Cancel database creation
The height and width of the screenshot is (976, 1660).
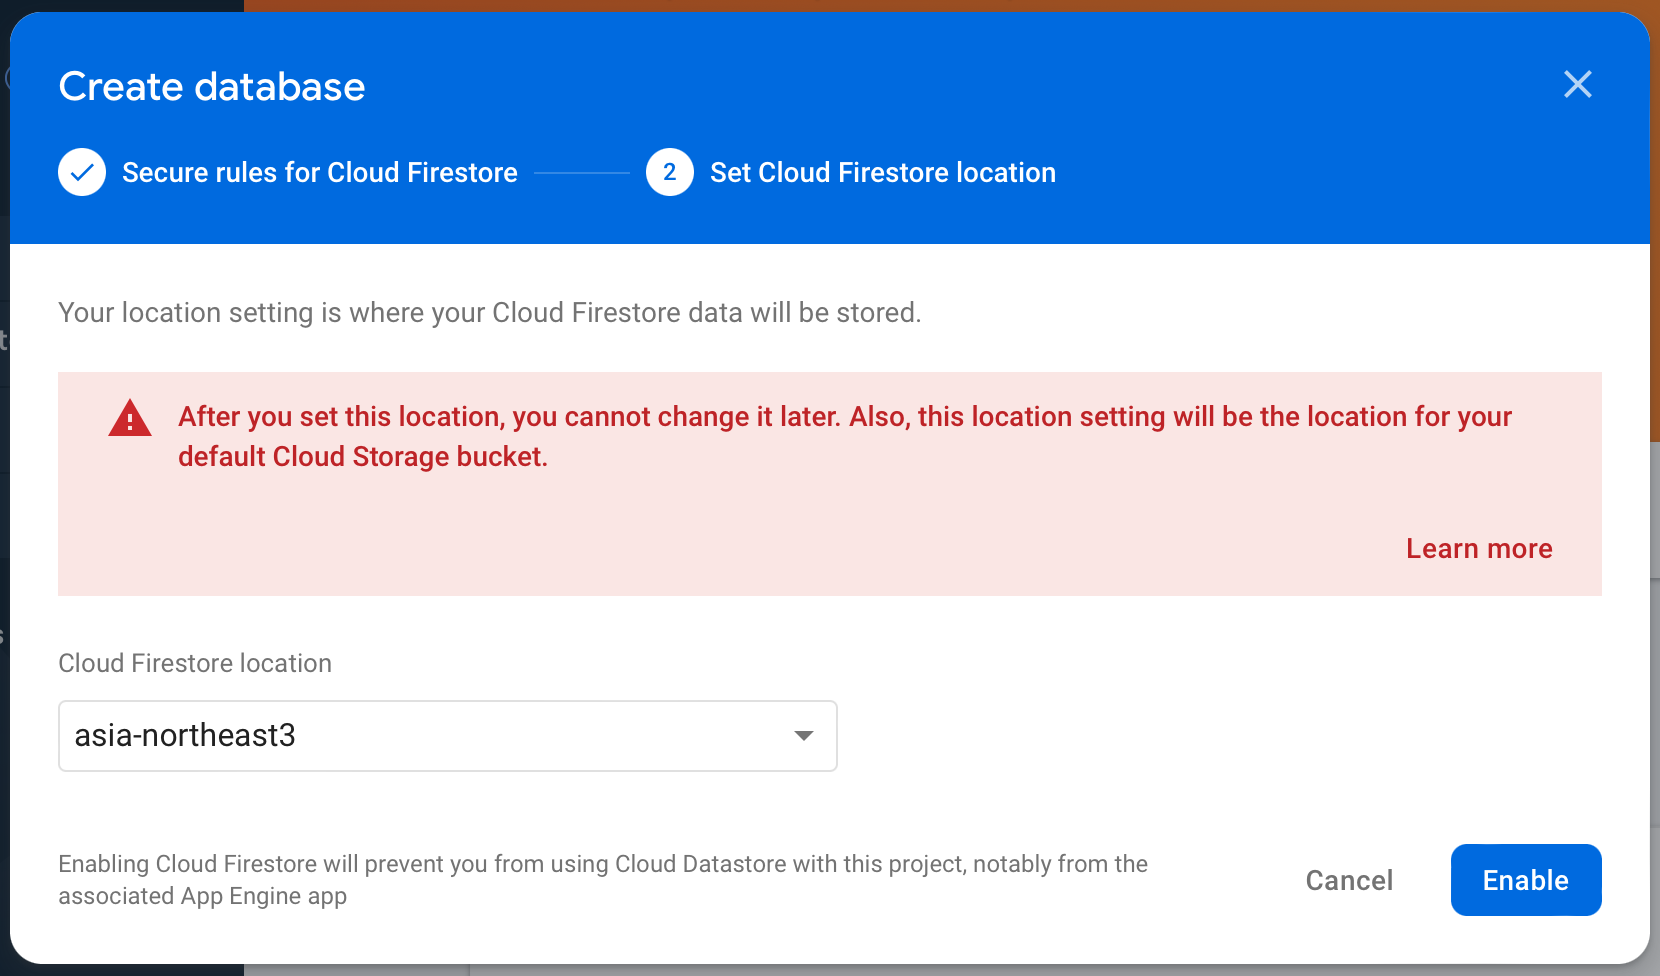pyautogui.click(x=1349, y=880)
